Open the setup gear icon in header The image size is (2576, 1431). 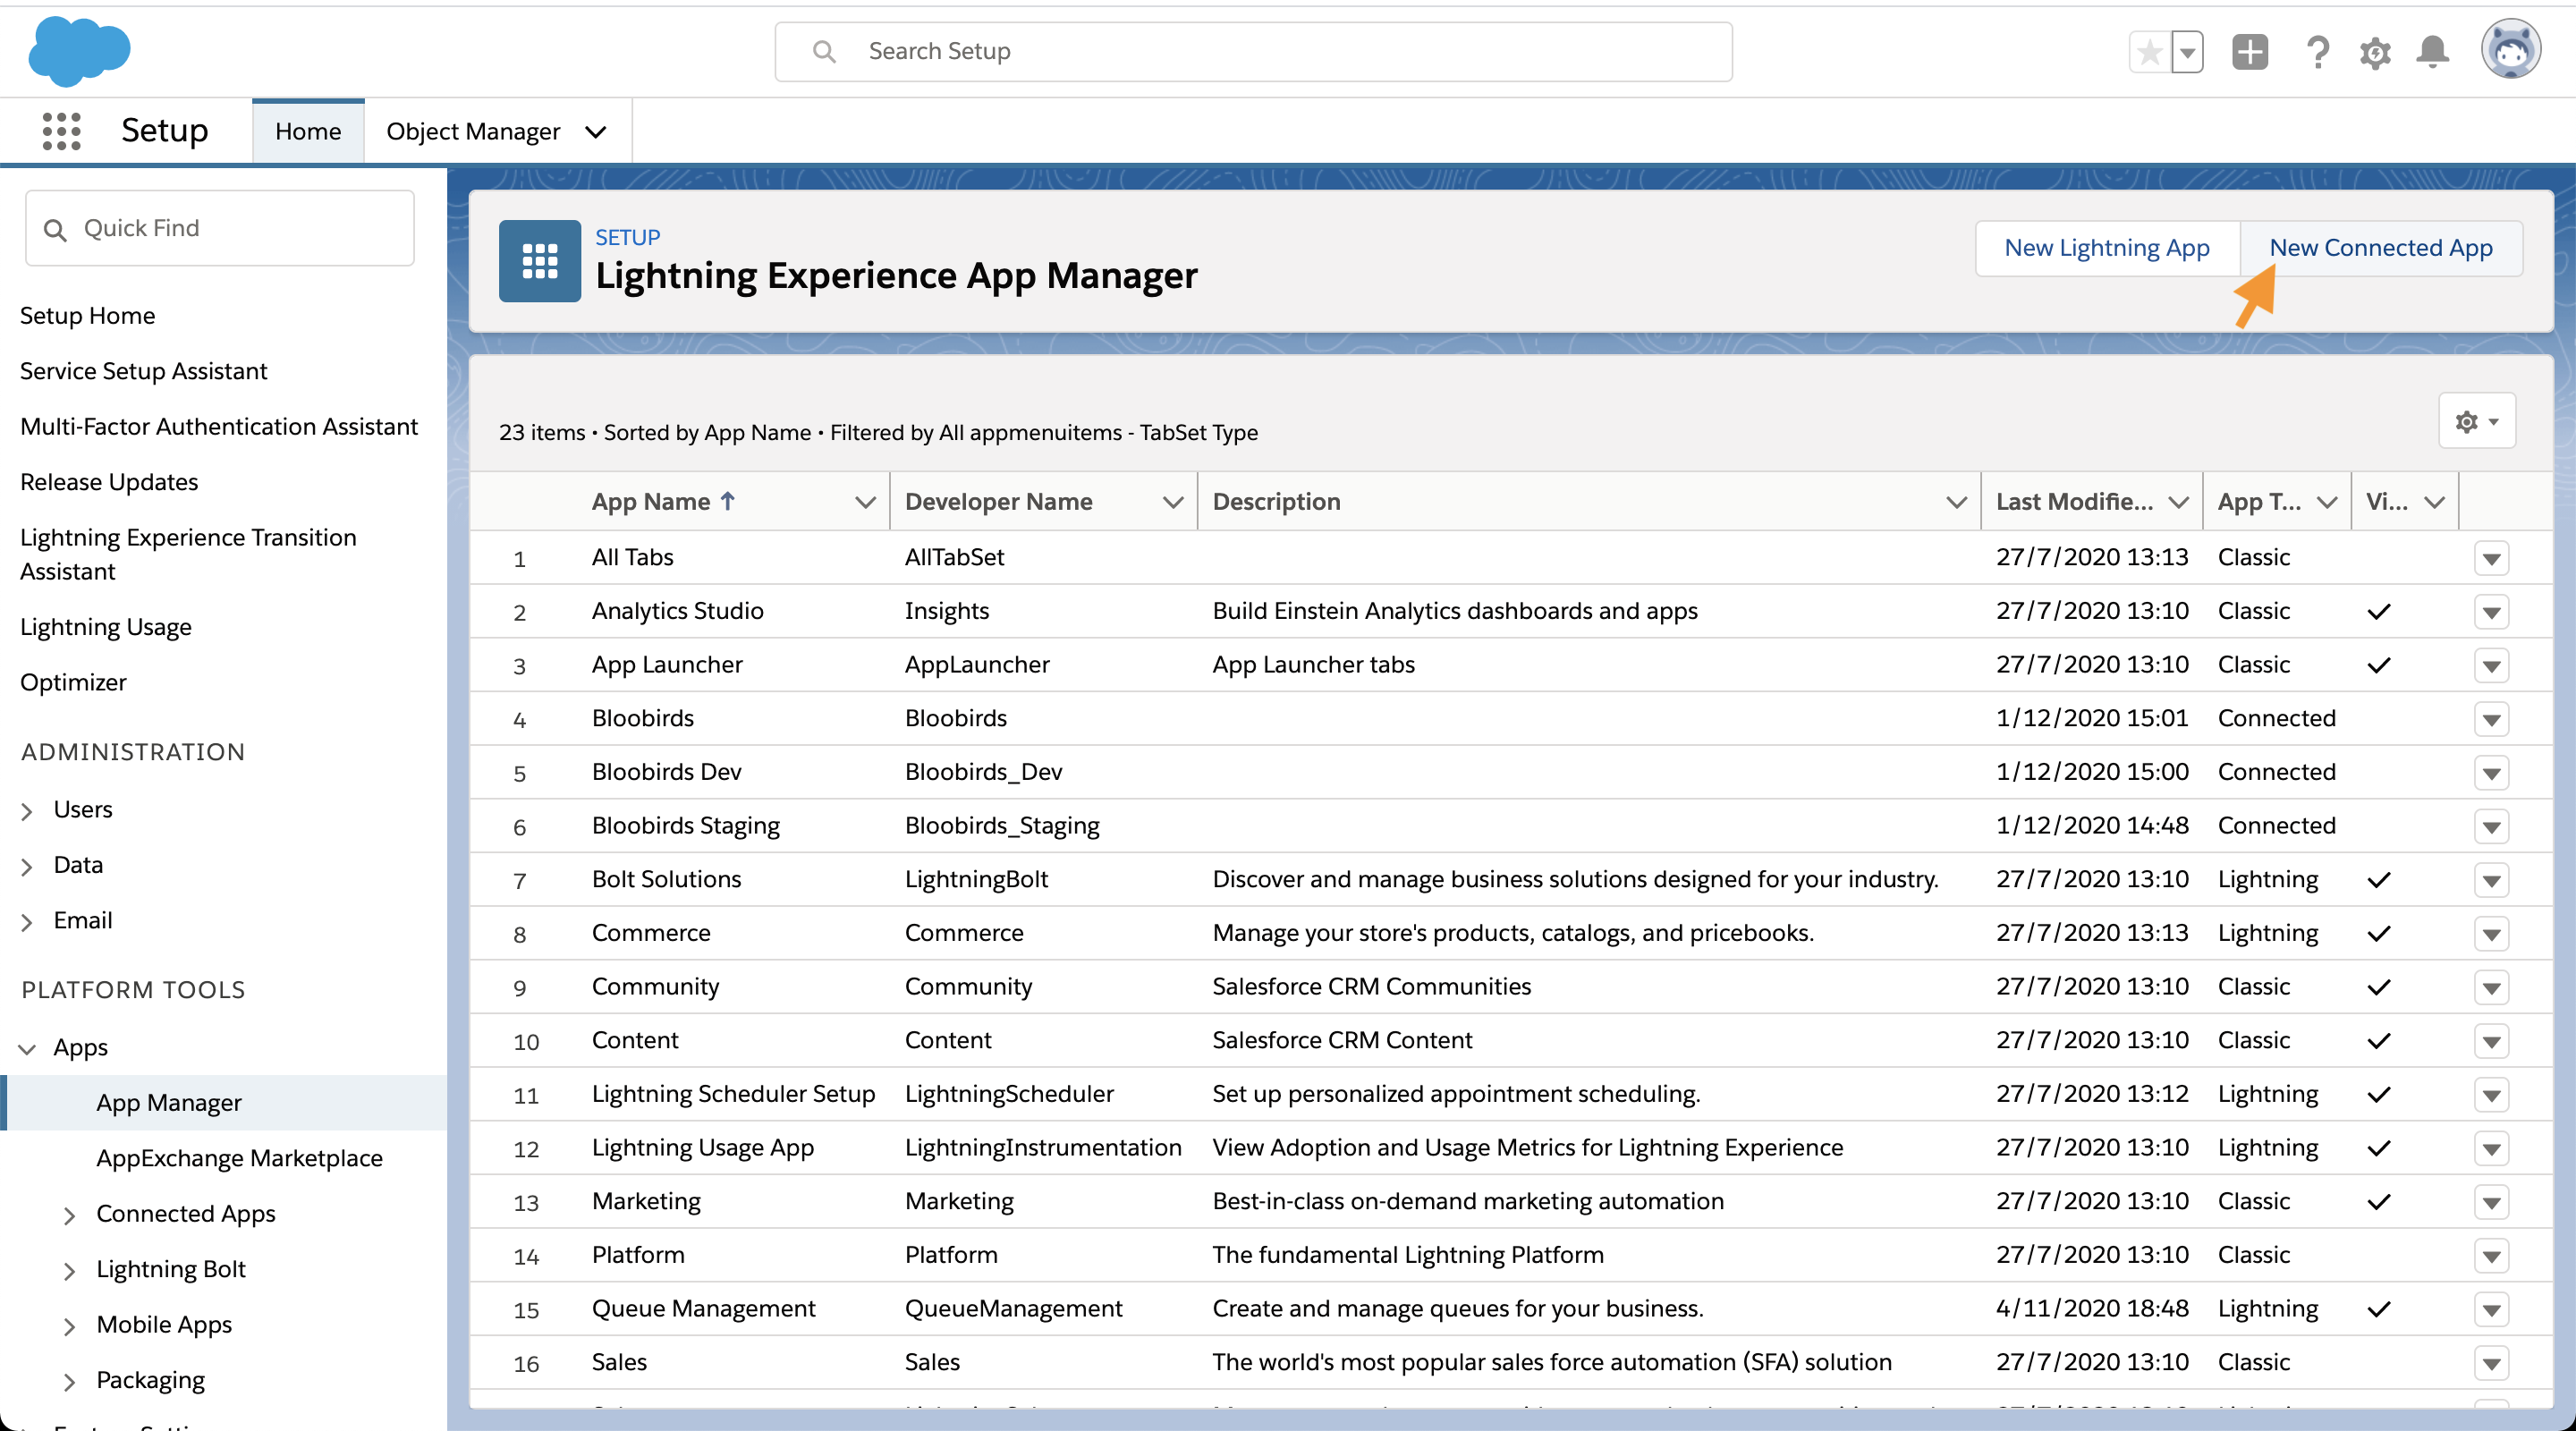(2375, 52)
